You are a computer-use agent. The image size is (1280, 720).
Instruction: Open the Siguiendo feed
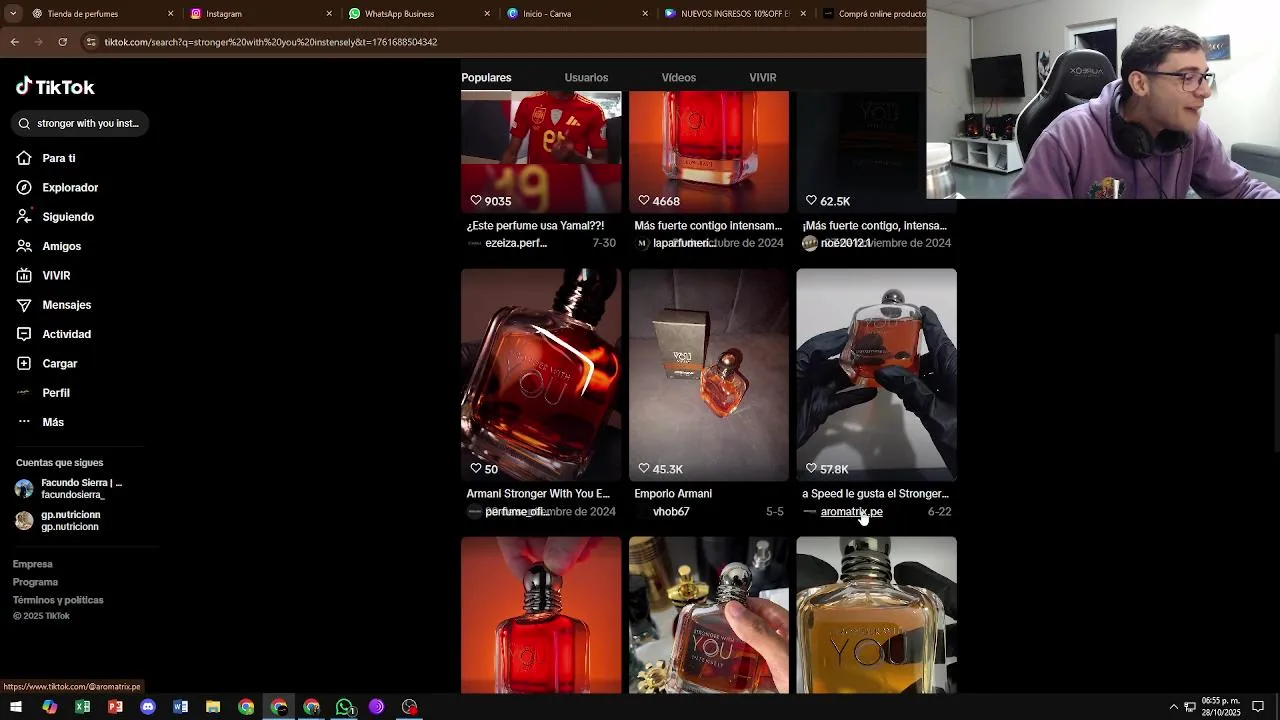pyautogui.click(x=55, y=217)
